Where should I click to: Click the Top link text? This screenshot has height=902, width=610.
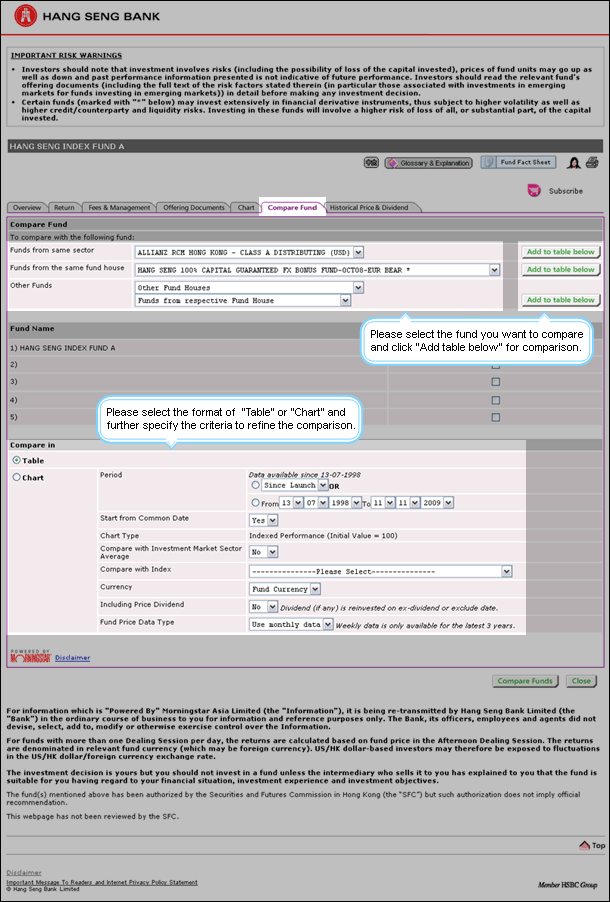click(598, 846)
